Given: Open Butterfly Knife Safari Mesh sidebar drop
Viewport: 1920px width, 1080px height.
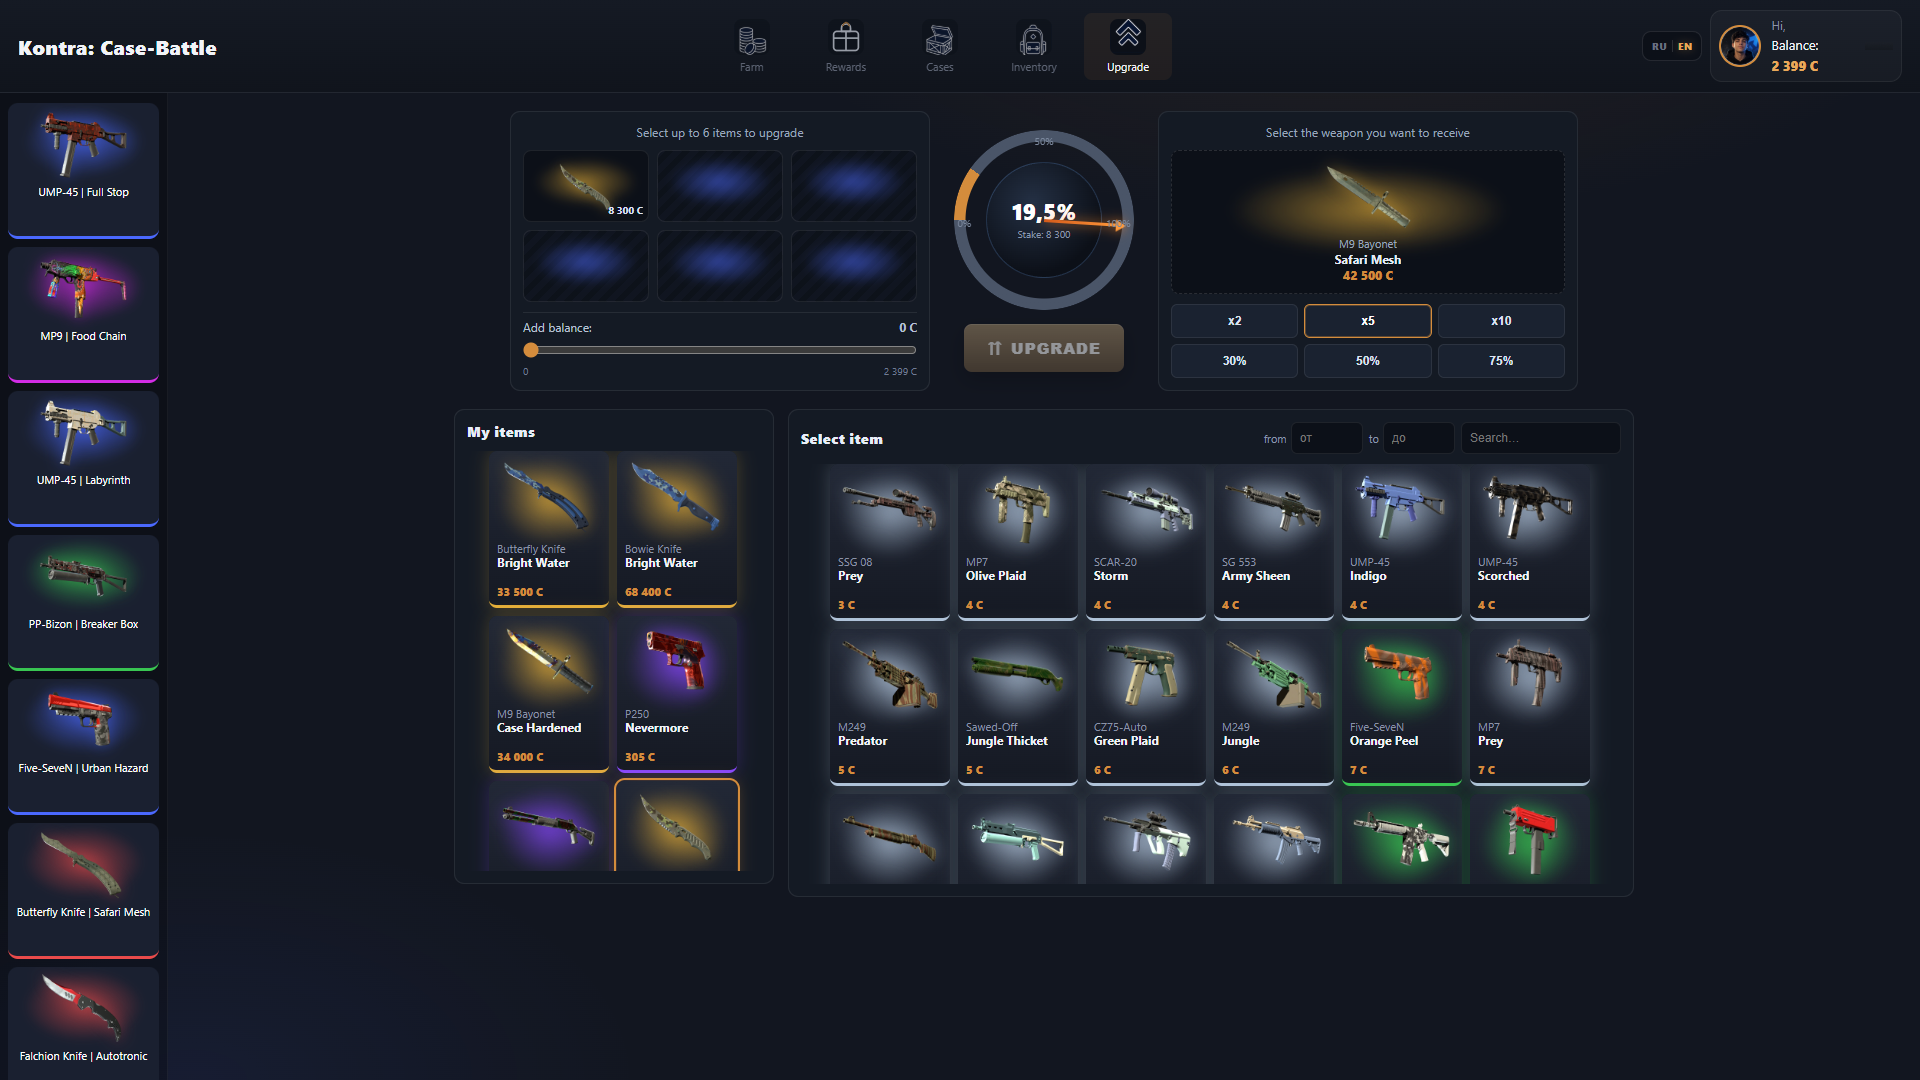Looking at the screenshot, I should 84,891.
